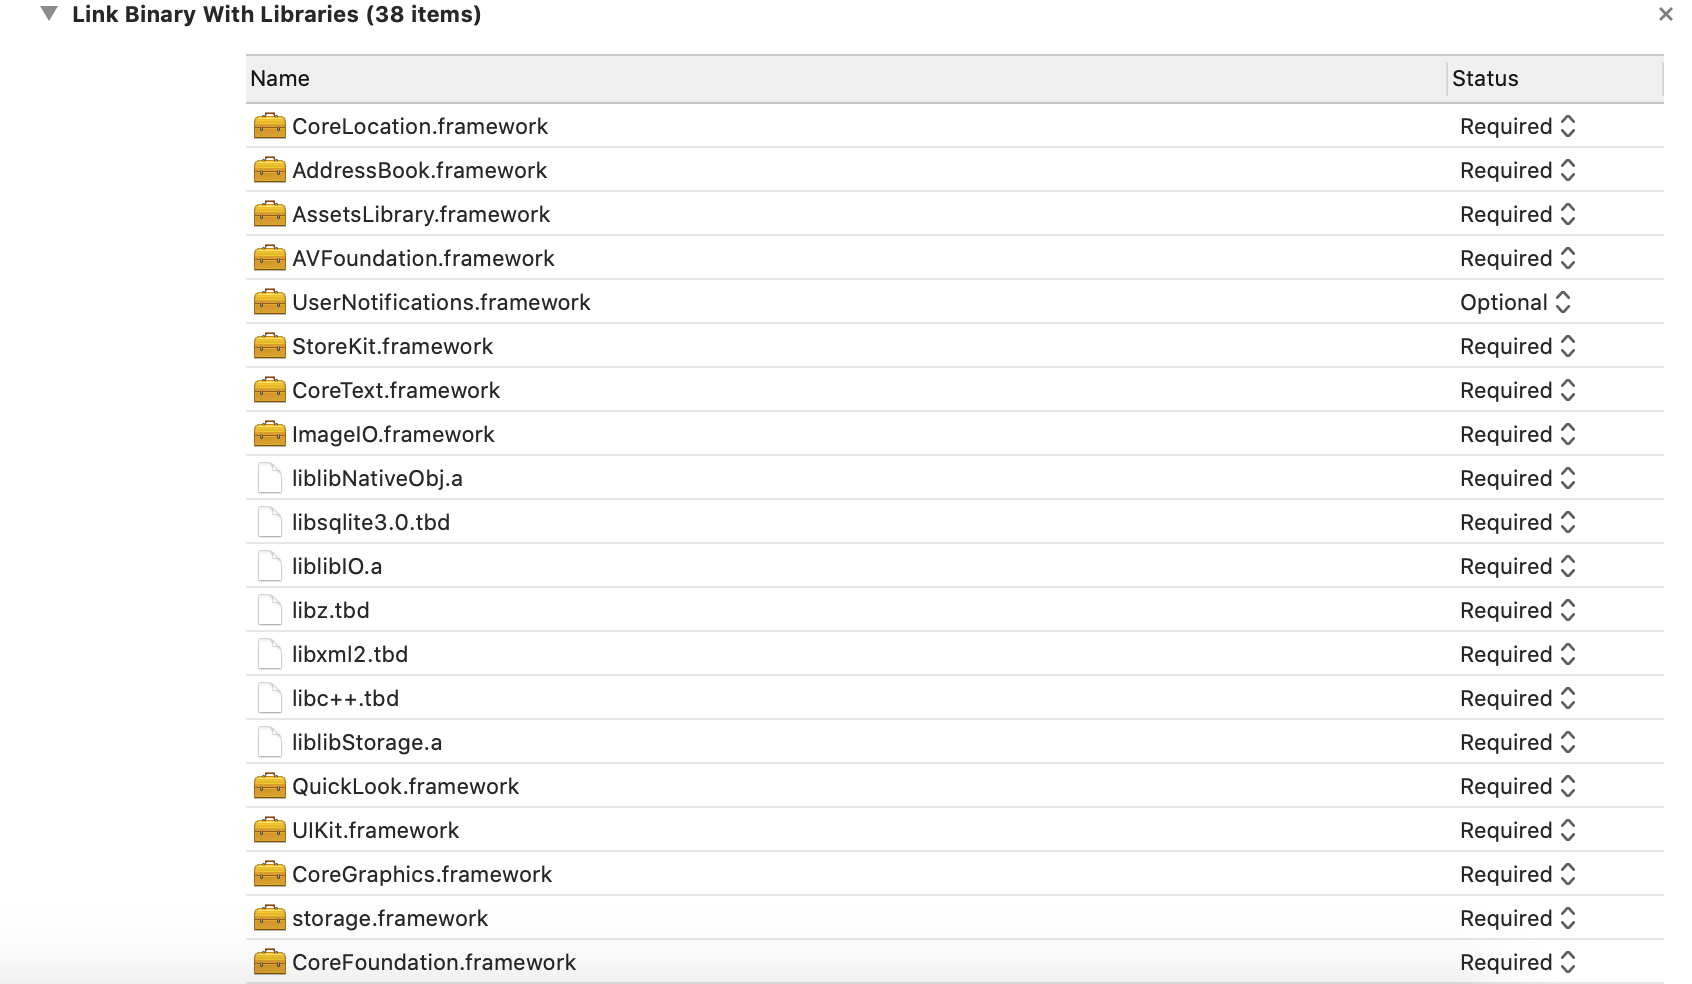Select the CoreGraphics.framework name text

tap(422, 874)
